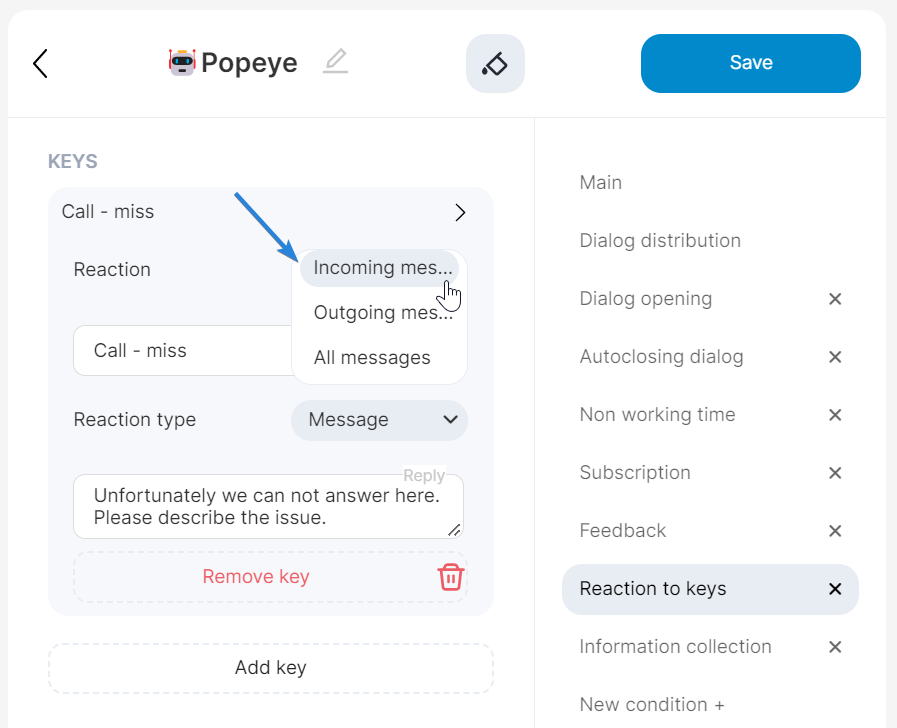
Task: Click the Popeye robot avatar
Action: point(182,62)
